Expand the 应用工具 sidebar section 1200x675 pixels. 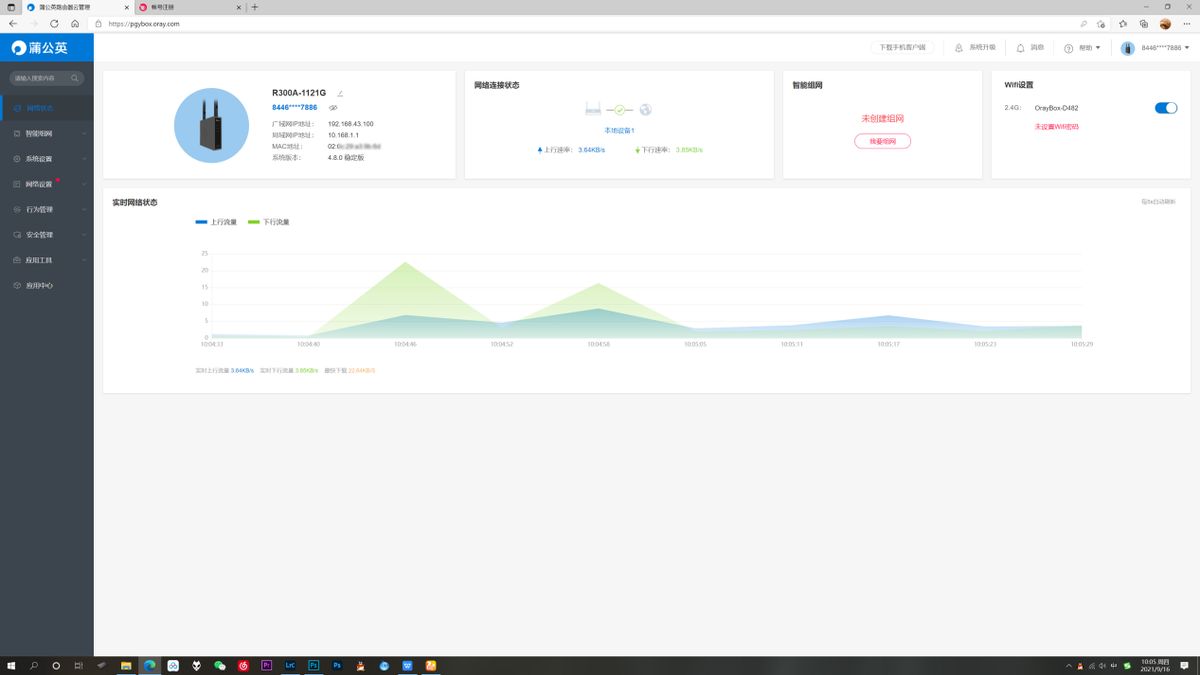pyautogui.click(x=46, y=260)
